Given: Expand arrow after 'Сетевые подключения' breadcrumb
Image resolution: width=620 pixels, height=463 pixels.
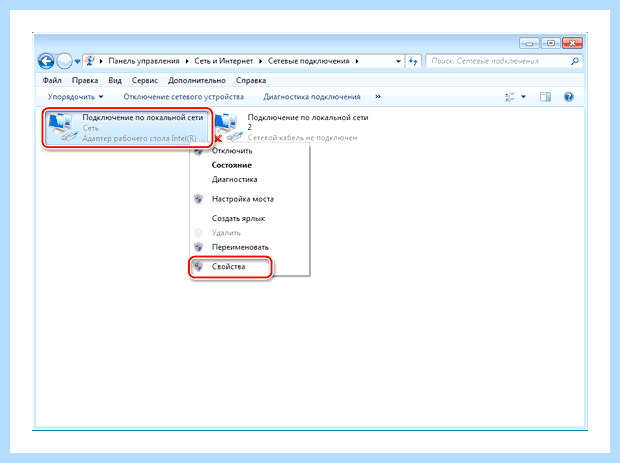Looking at the screenshot, I should 357,61.
